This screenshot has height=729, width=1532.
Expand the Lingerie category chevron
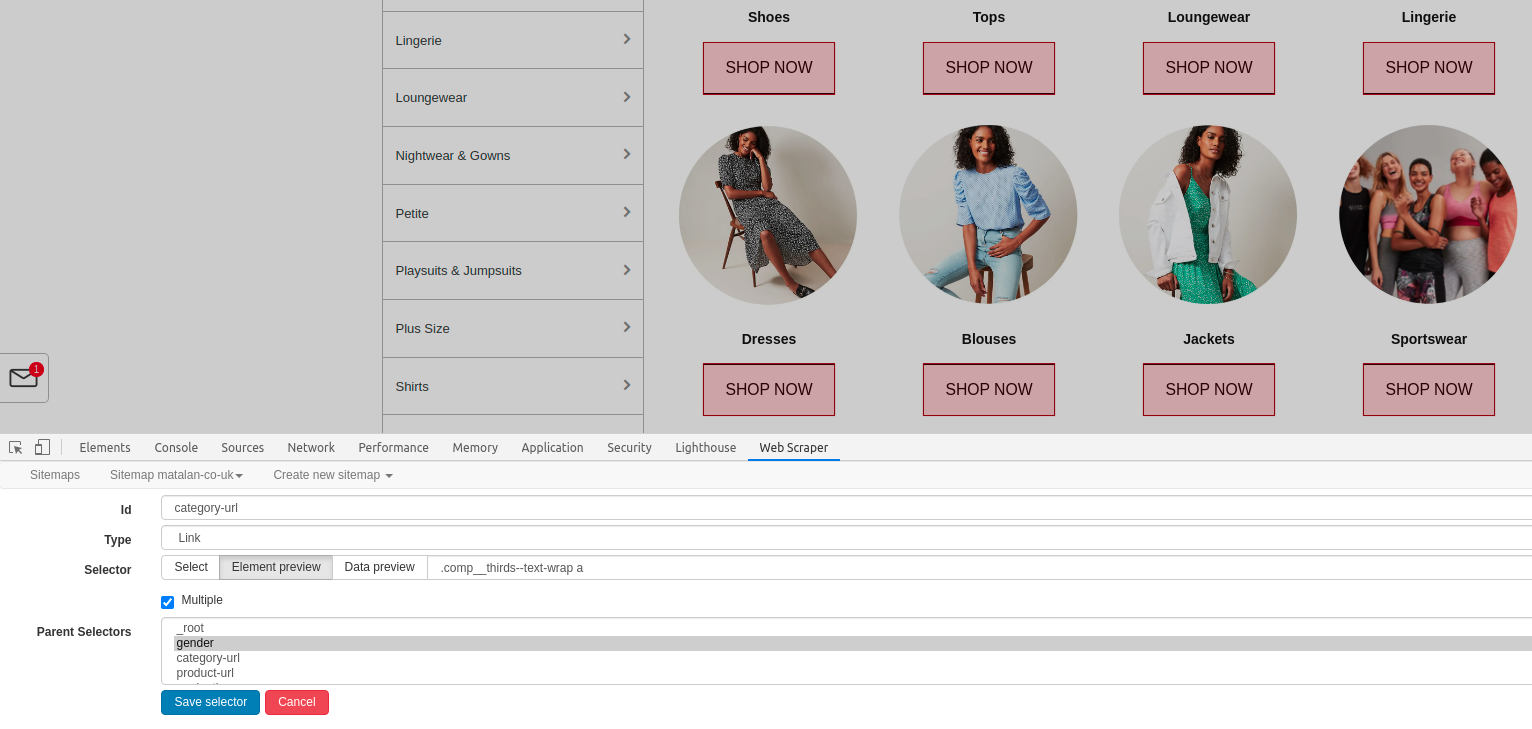[627, 40]
